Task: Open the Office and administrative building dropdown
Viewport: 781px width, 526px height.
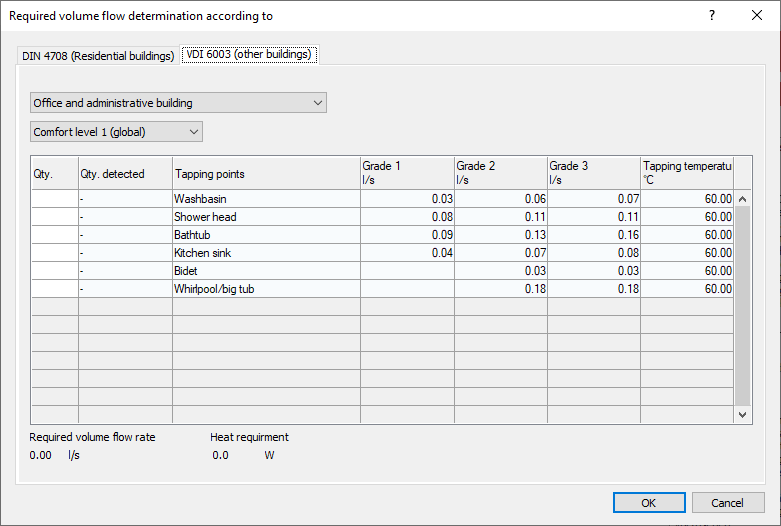Action: [178, 103]
